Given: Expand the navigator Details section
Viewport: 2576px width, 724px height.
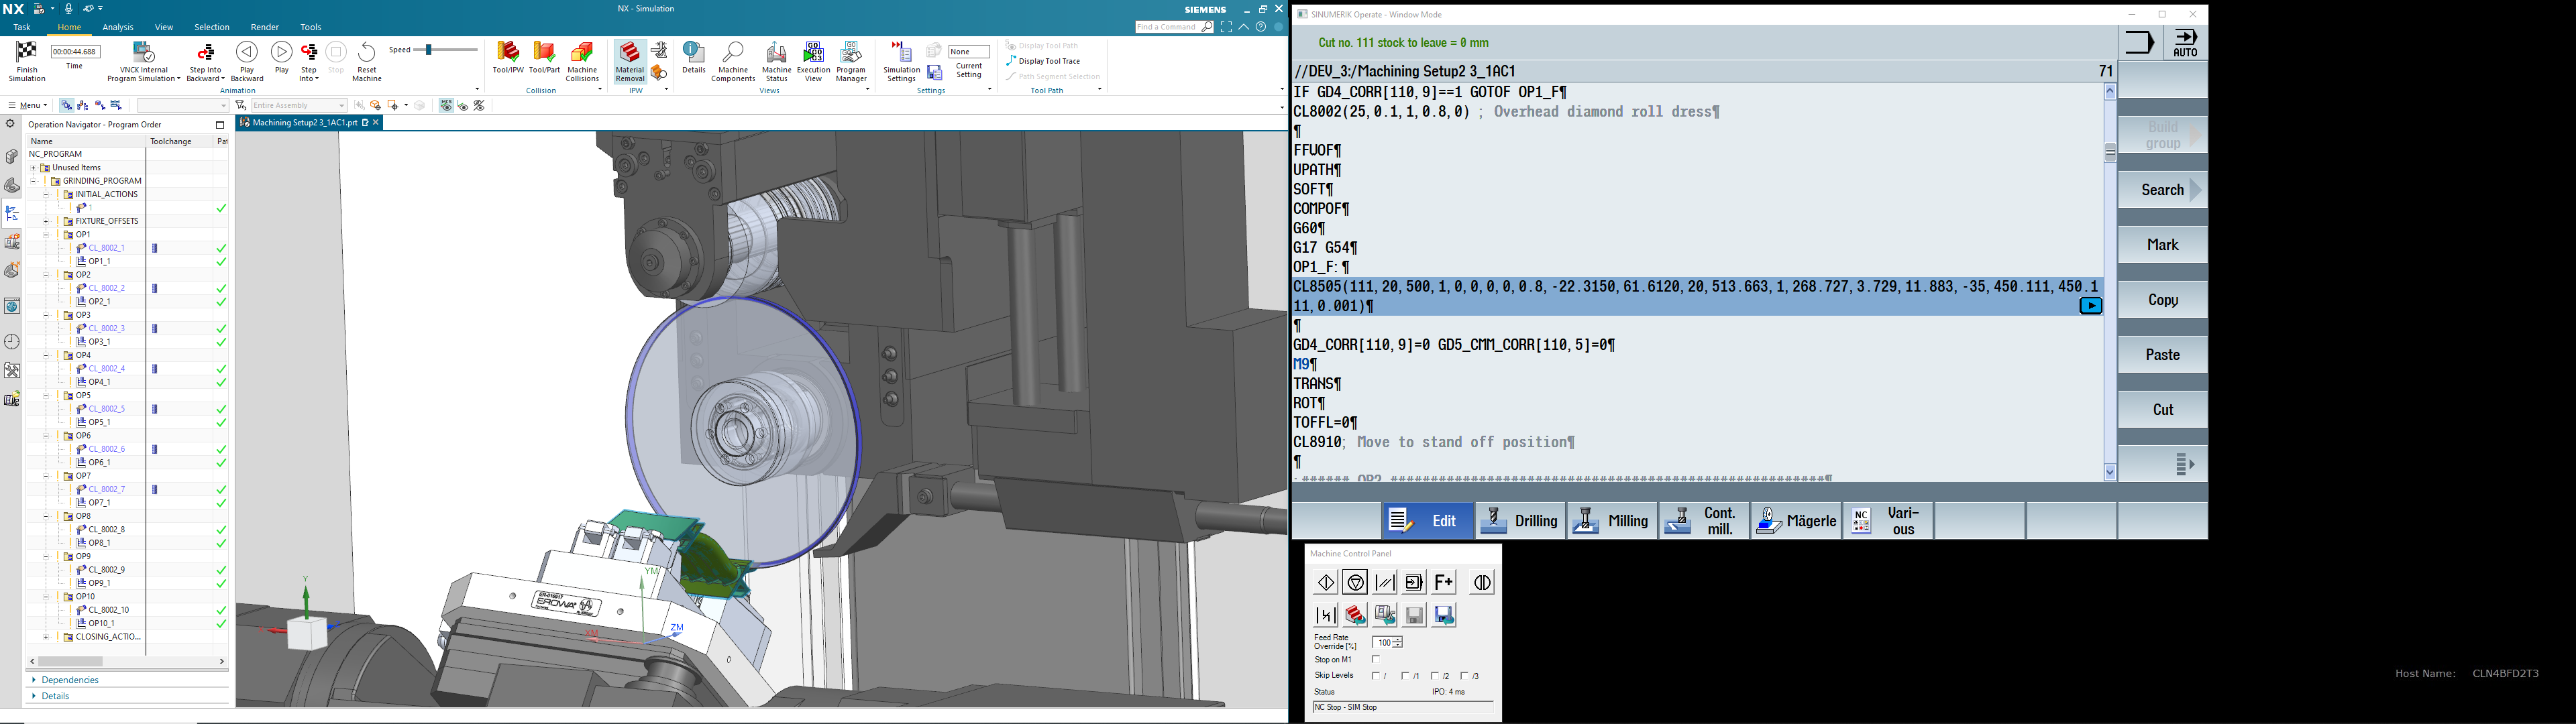Looking at the screenshot, I should click(55, 696).
